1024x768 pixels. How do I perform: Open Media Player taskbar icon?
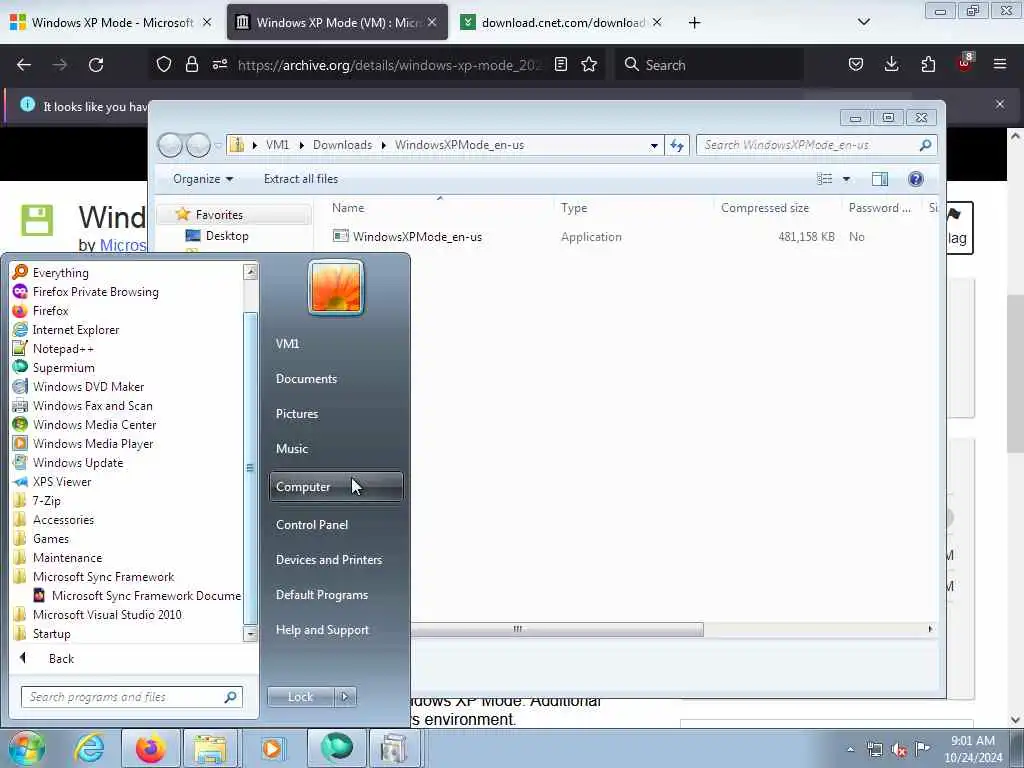(x=272, y=748)
